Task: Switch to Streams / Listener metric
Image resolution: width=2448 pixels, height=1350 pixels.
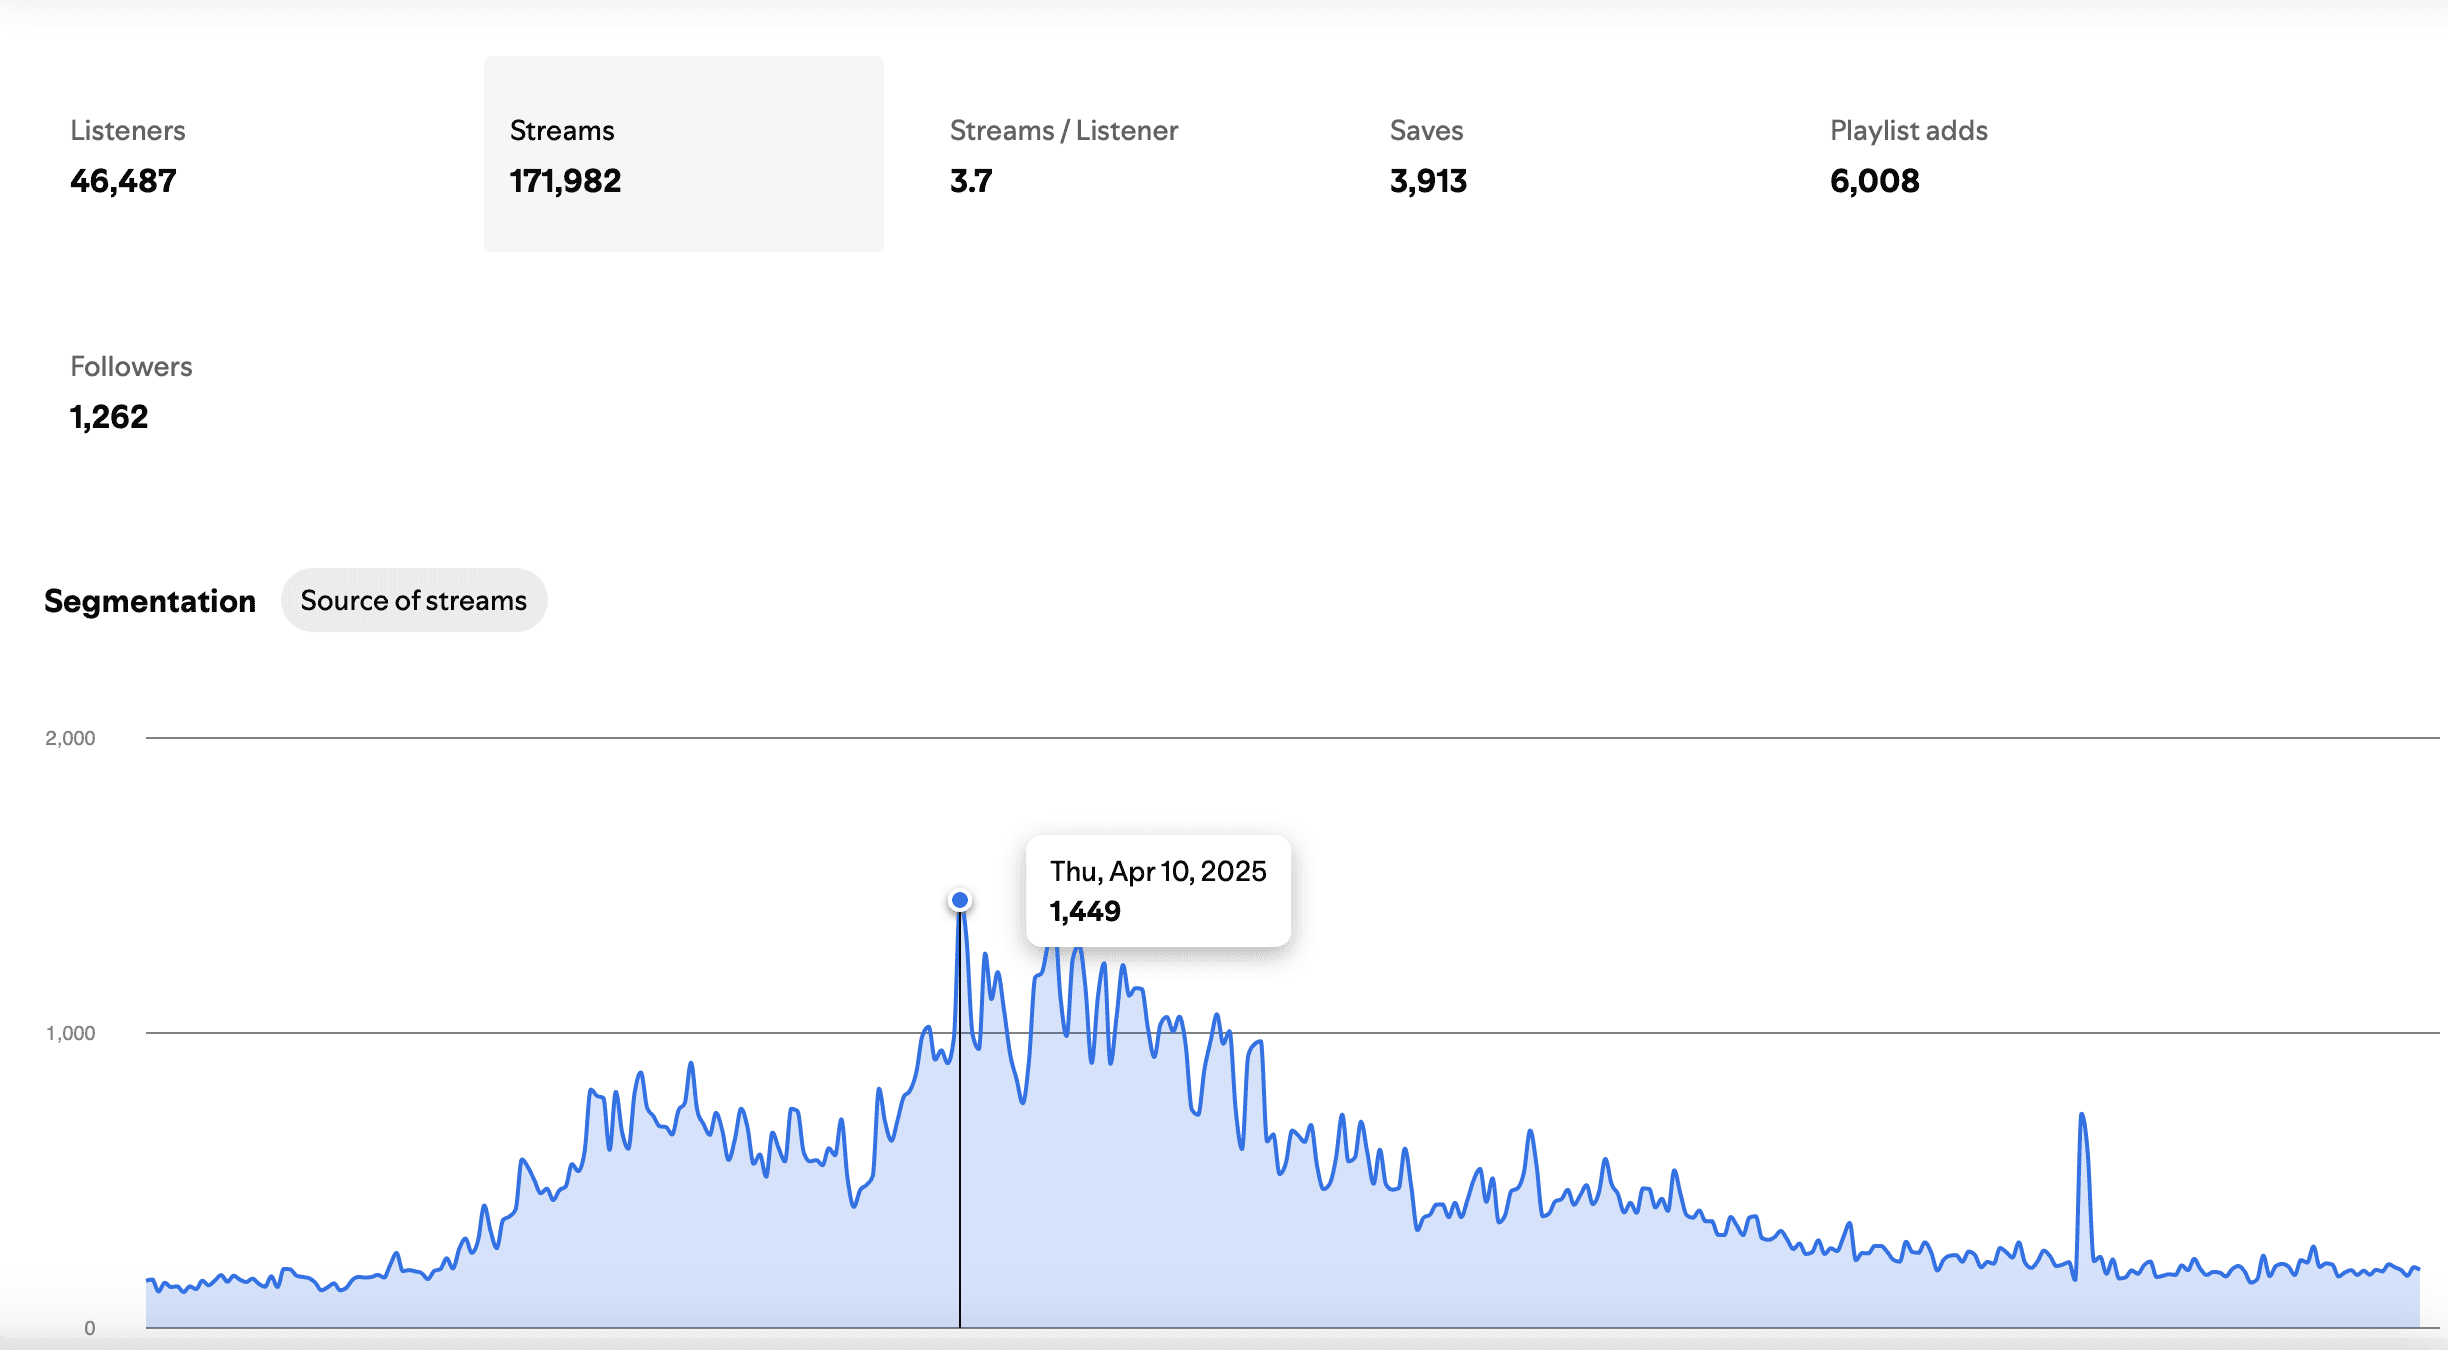Action: tap(1063, 131)
